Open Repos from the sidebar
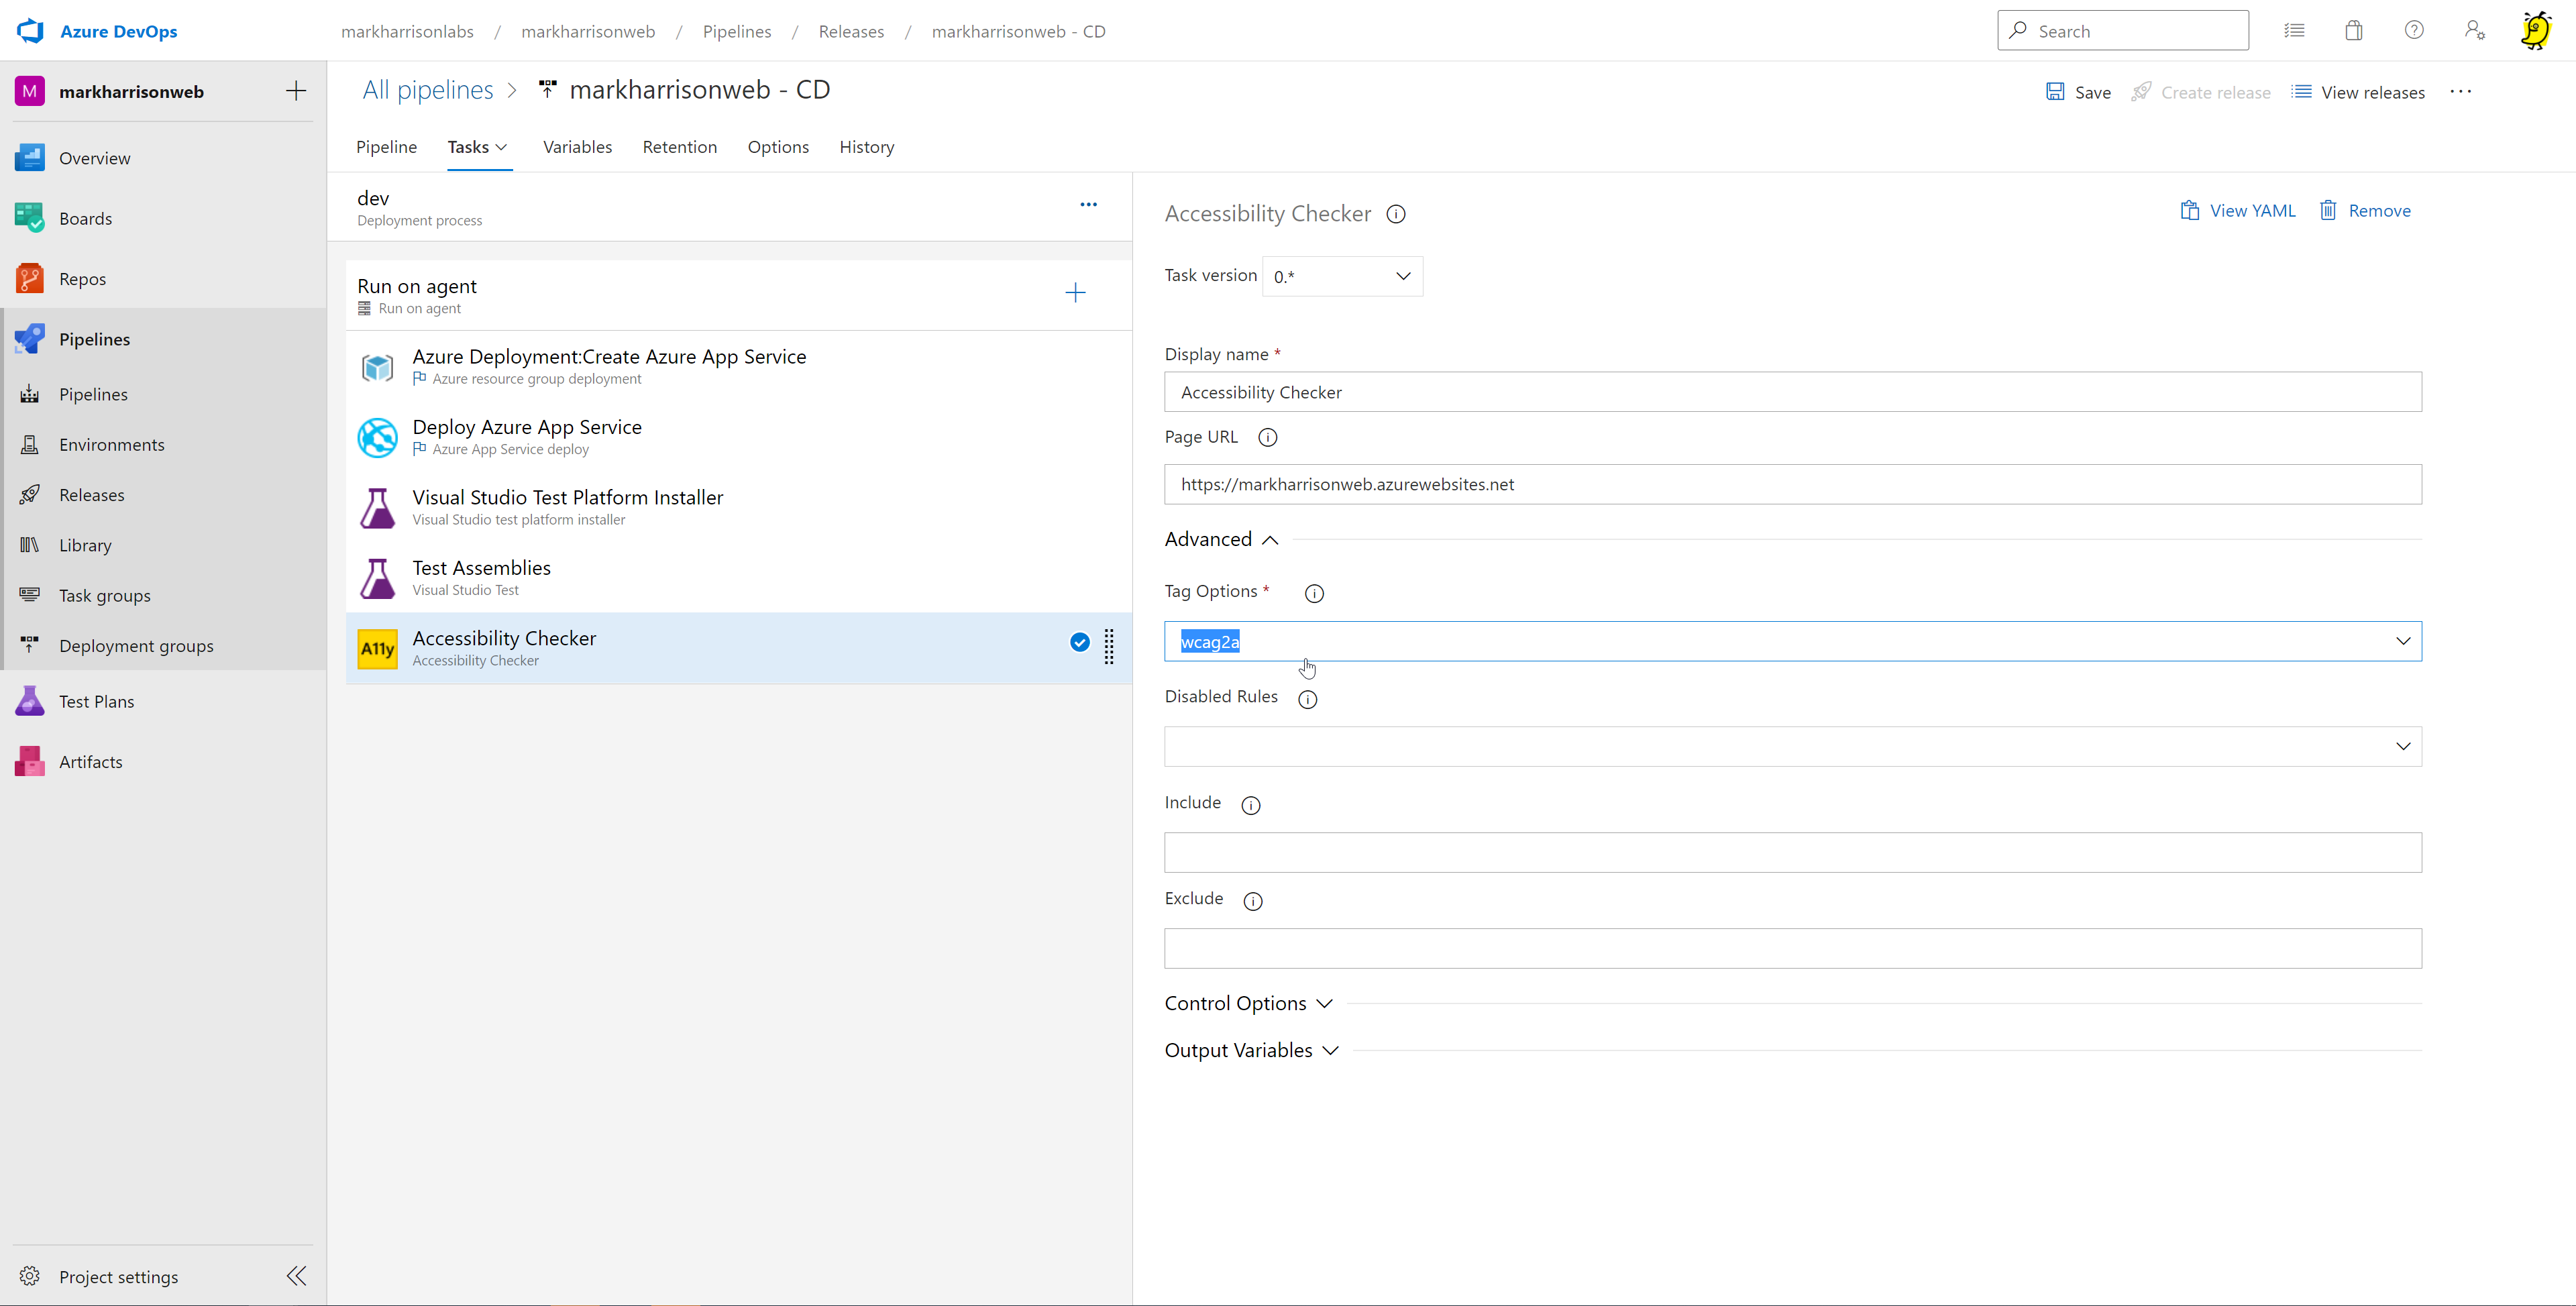Viewport: 2576px width, 1306px height. pyautogui.click(x=82, y=279)
